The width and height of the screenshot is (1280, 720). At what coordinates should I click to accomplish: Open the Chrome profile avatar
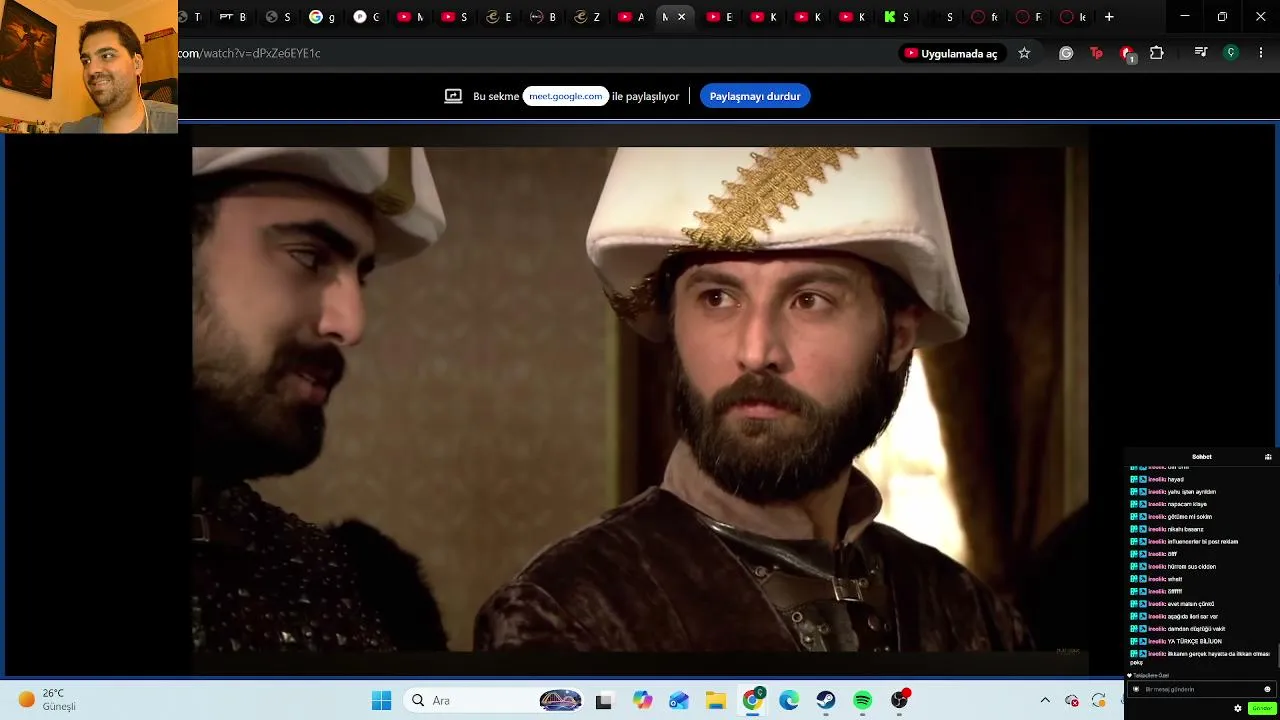click(1231, 53)
